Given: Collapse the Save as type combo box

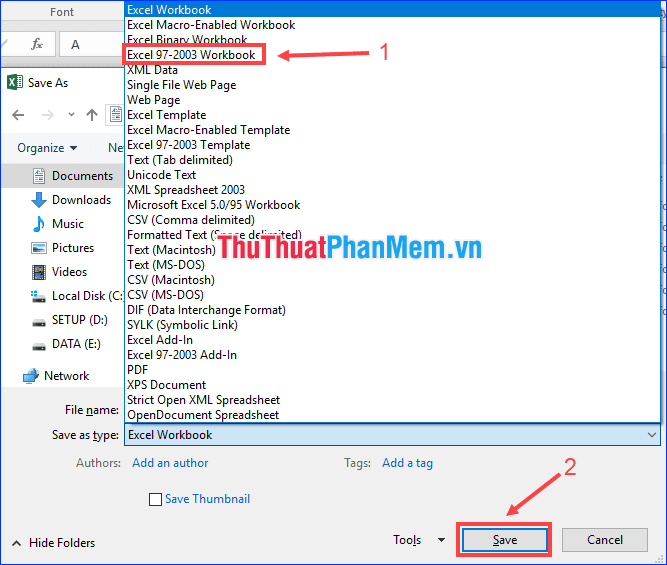Looking at the screenshot, I should 651,435.
